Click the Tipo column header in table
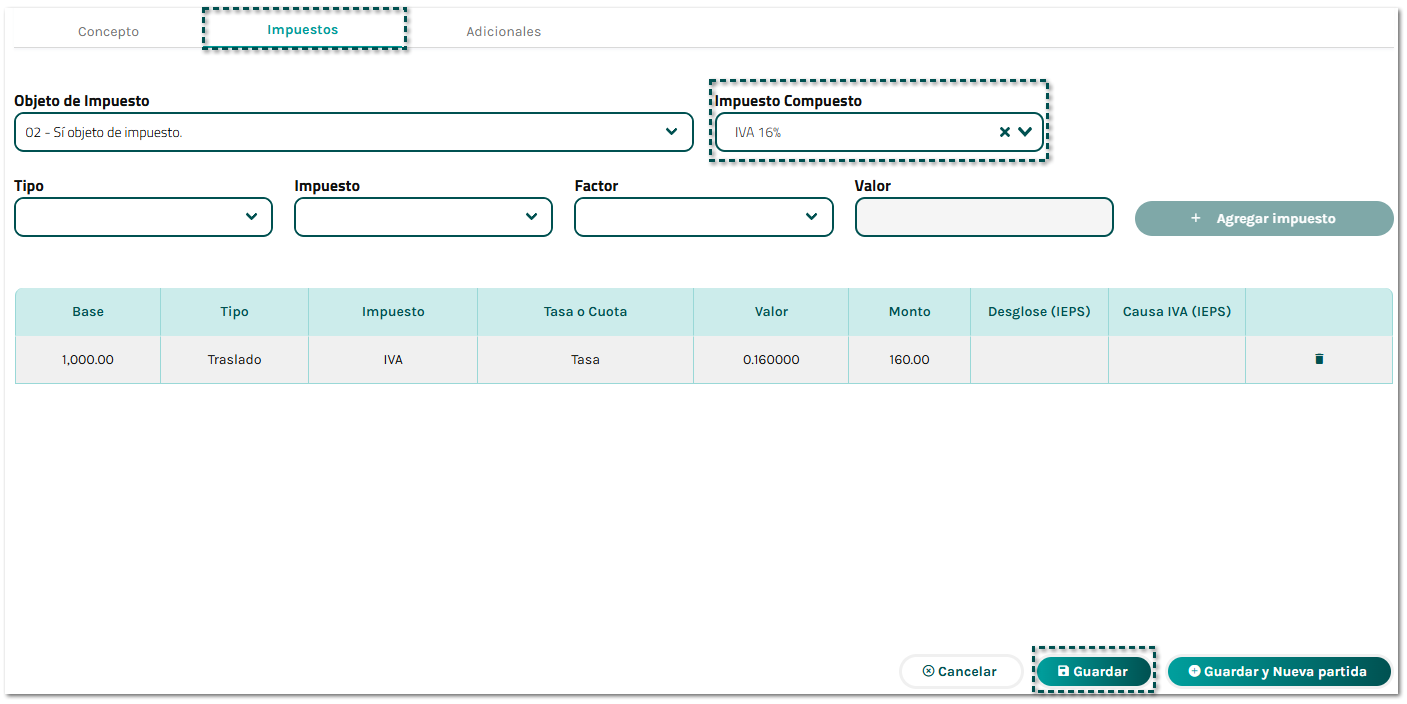1407x704 pixels. (234, 312)
